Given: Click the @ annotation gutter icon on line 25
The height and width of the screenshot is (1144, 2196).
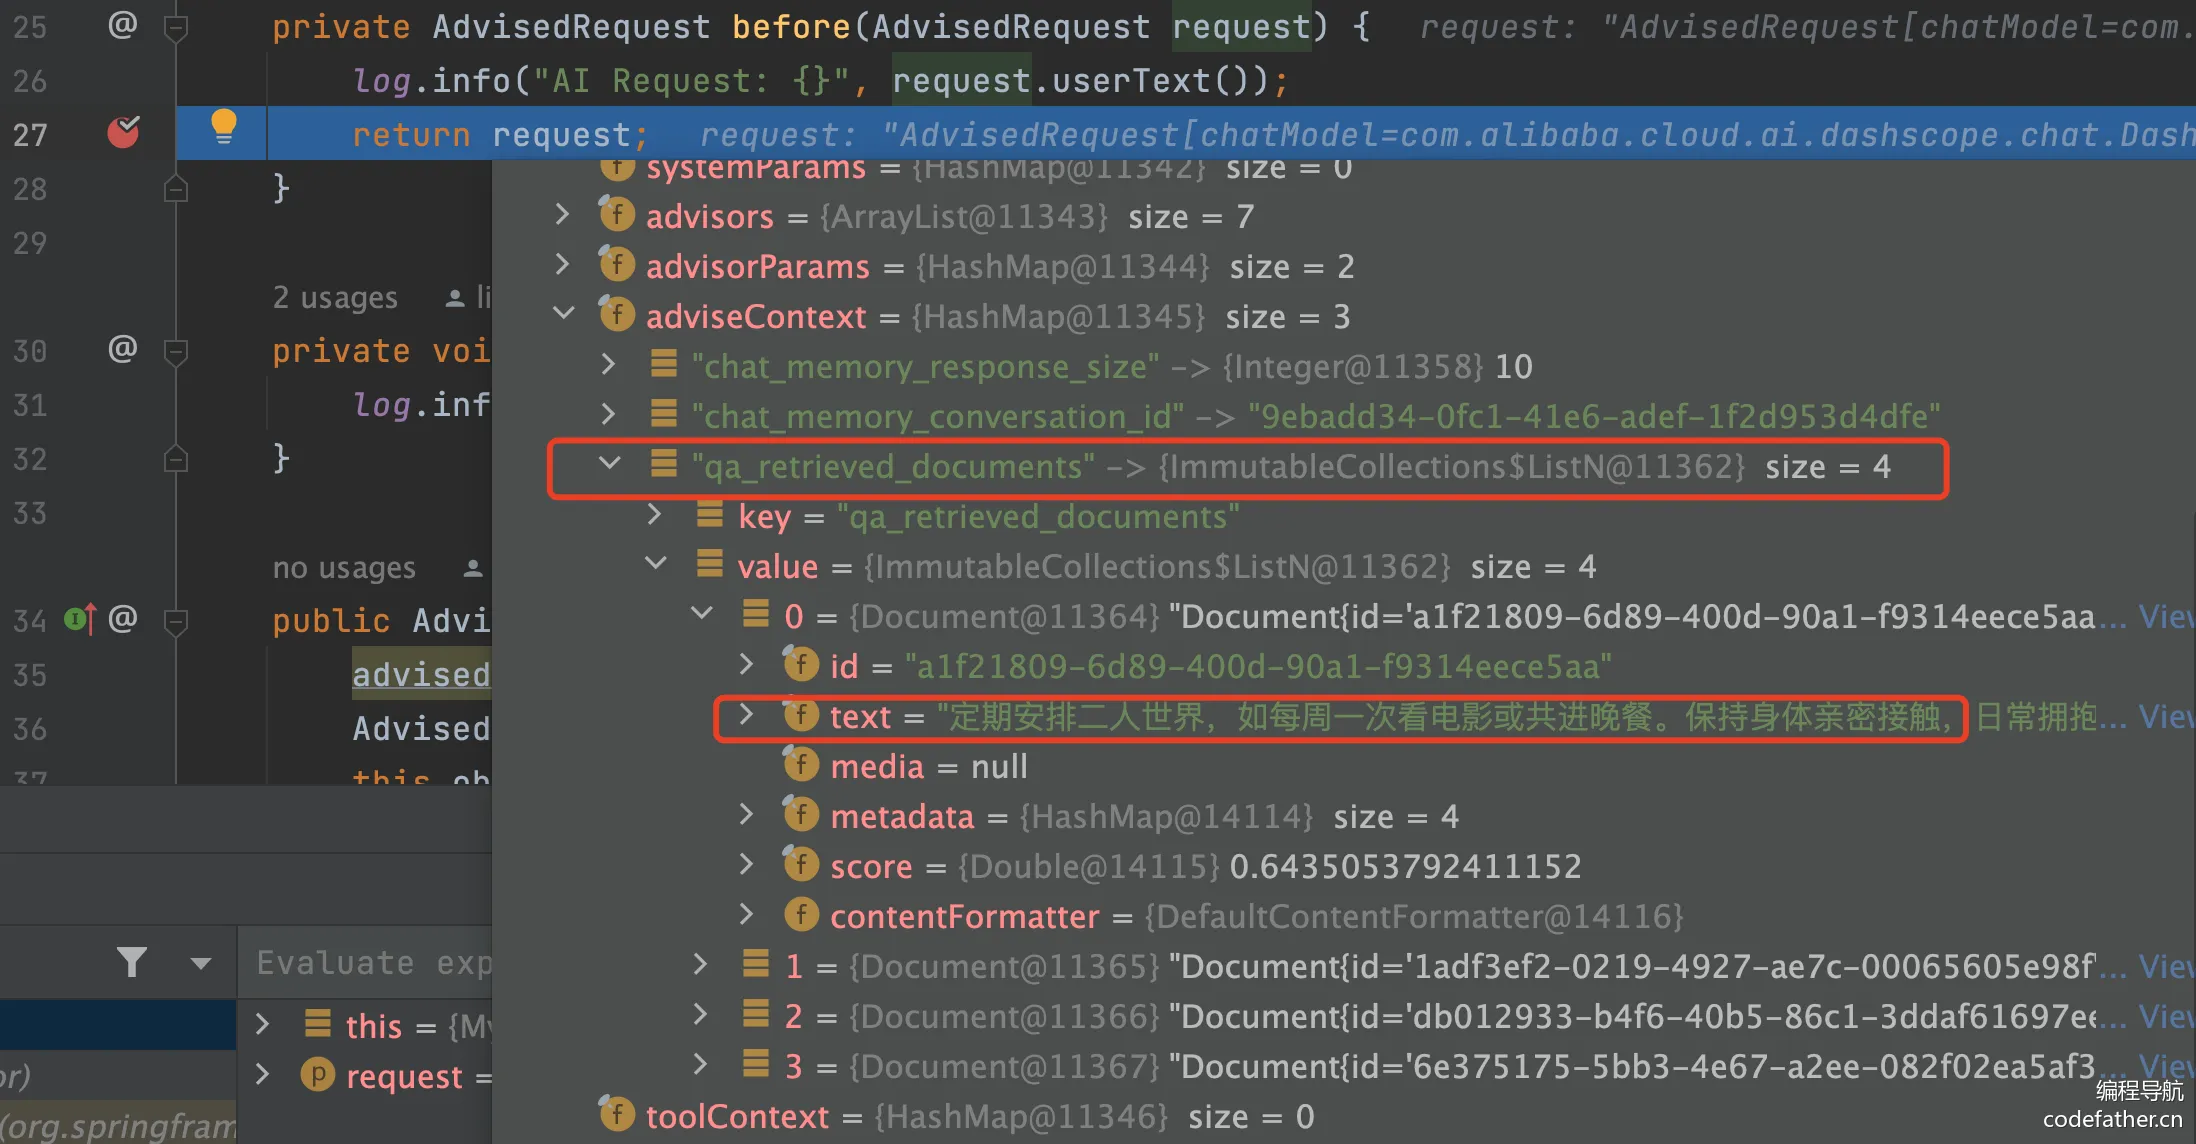Looking at the screenshot, I should (122, 24).
